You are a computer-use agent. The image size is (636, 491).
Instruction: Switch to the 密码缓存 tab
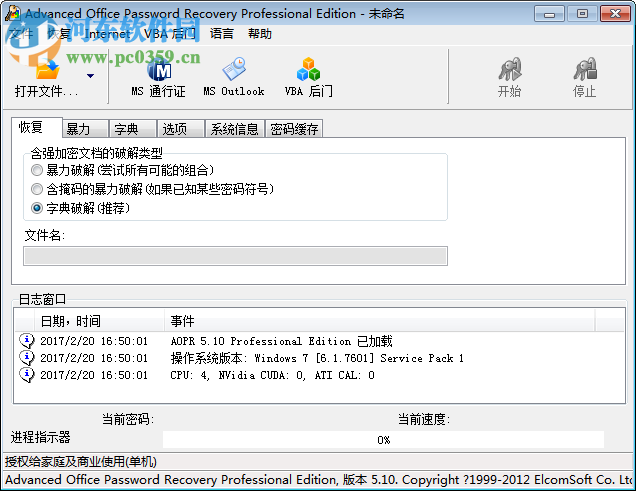(x=294, y=129)
